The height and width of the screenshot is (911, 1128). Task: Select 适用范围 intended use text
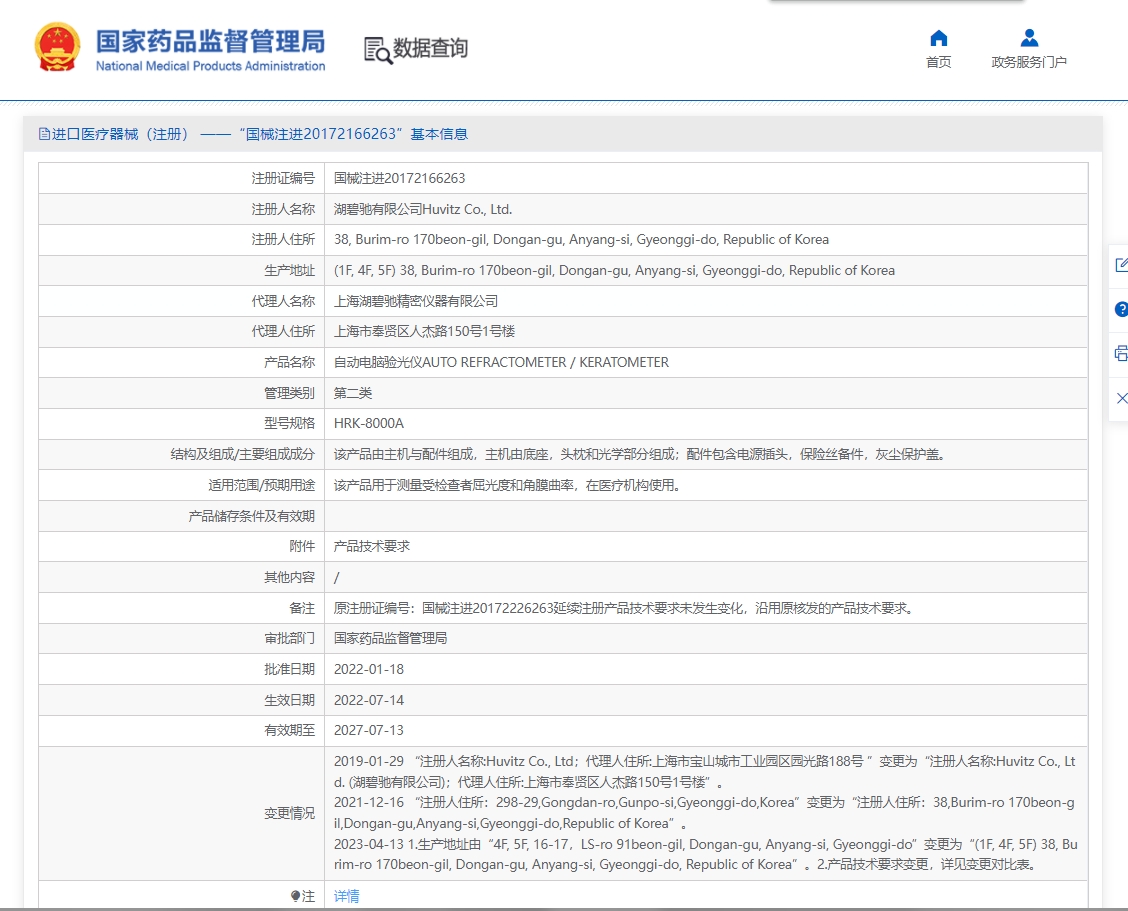click(x=507, y=486)
